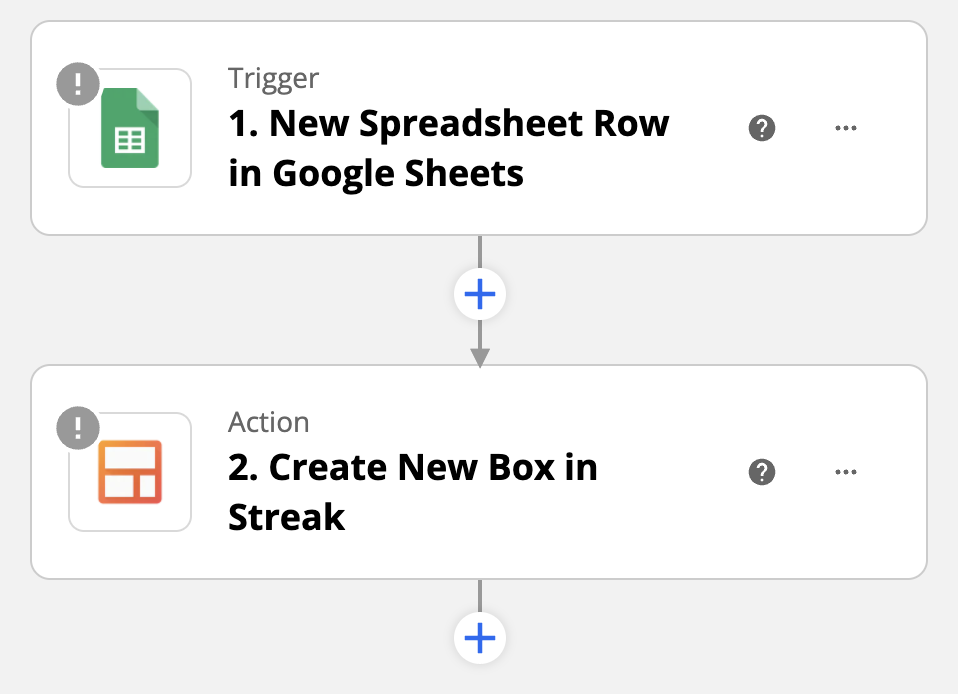Open more options for Streak action
This screenshot has width=958, height=694.
[x=846, y=472]
